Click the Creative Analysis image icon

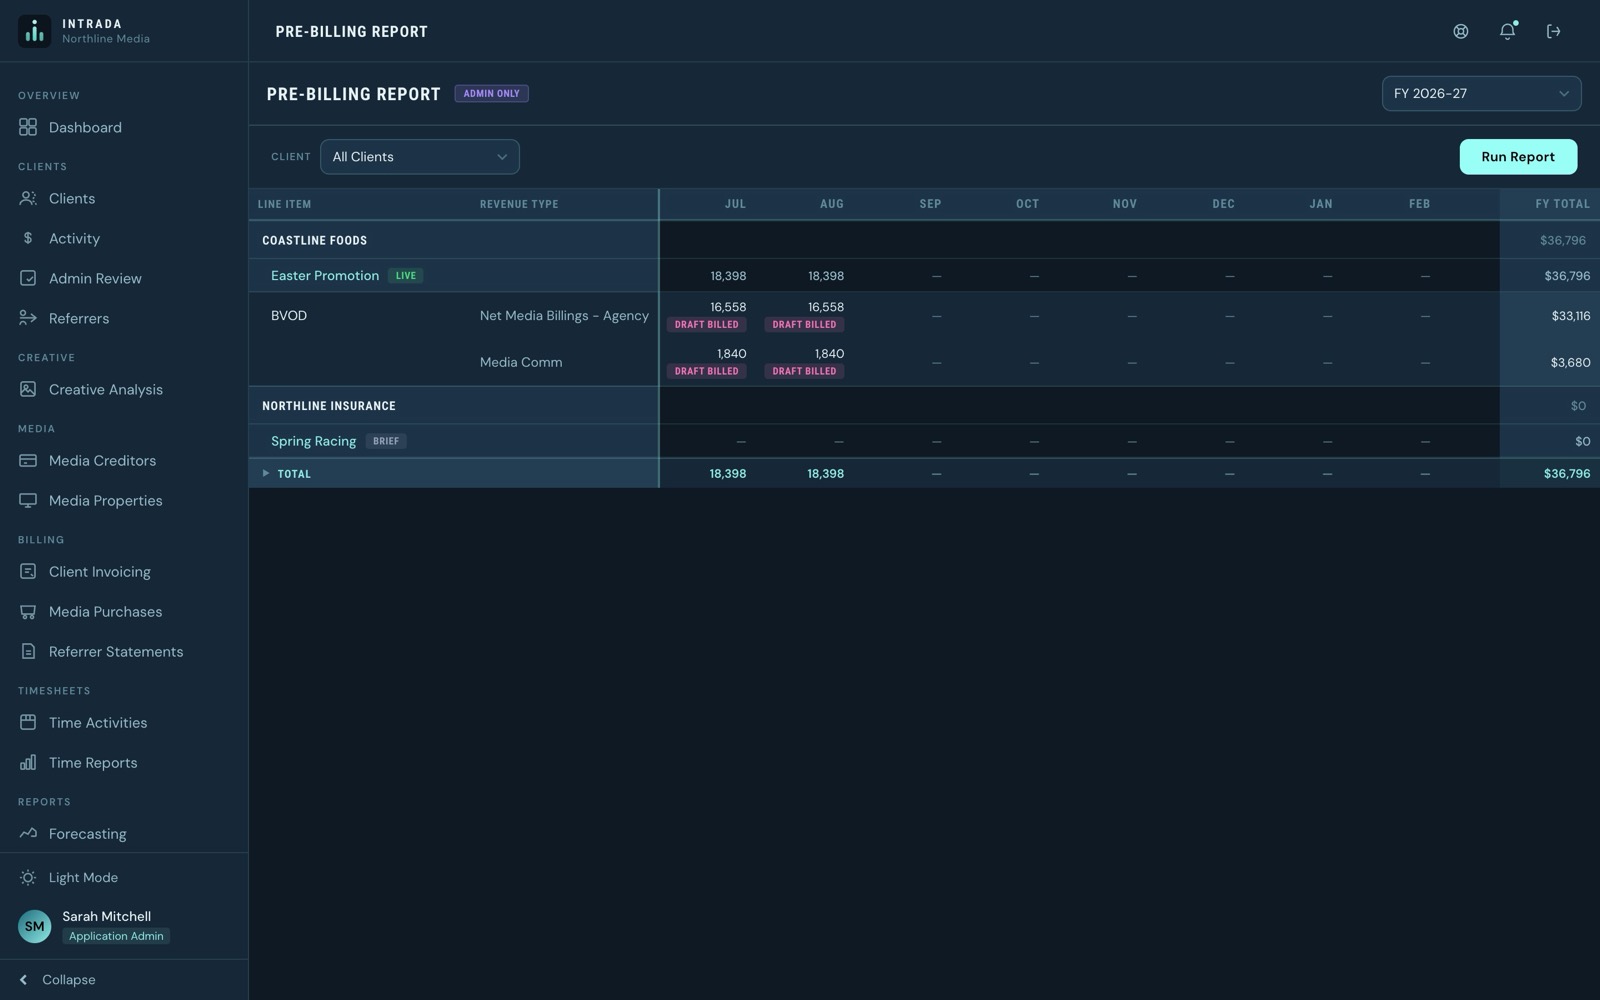point(28,389)
